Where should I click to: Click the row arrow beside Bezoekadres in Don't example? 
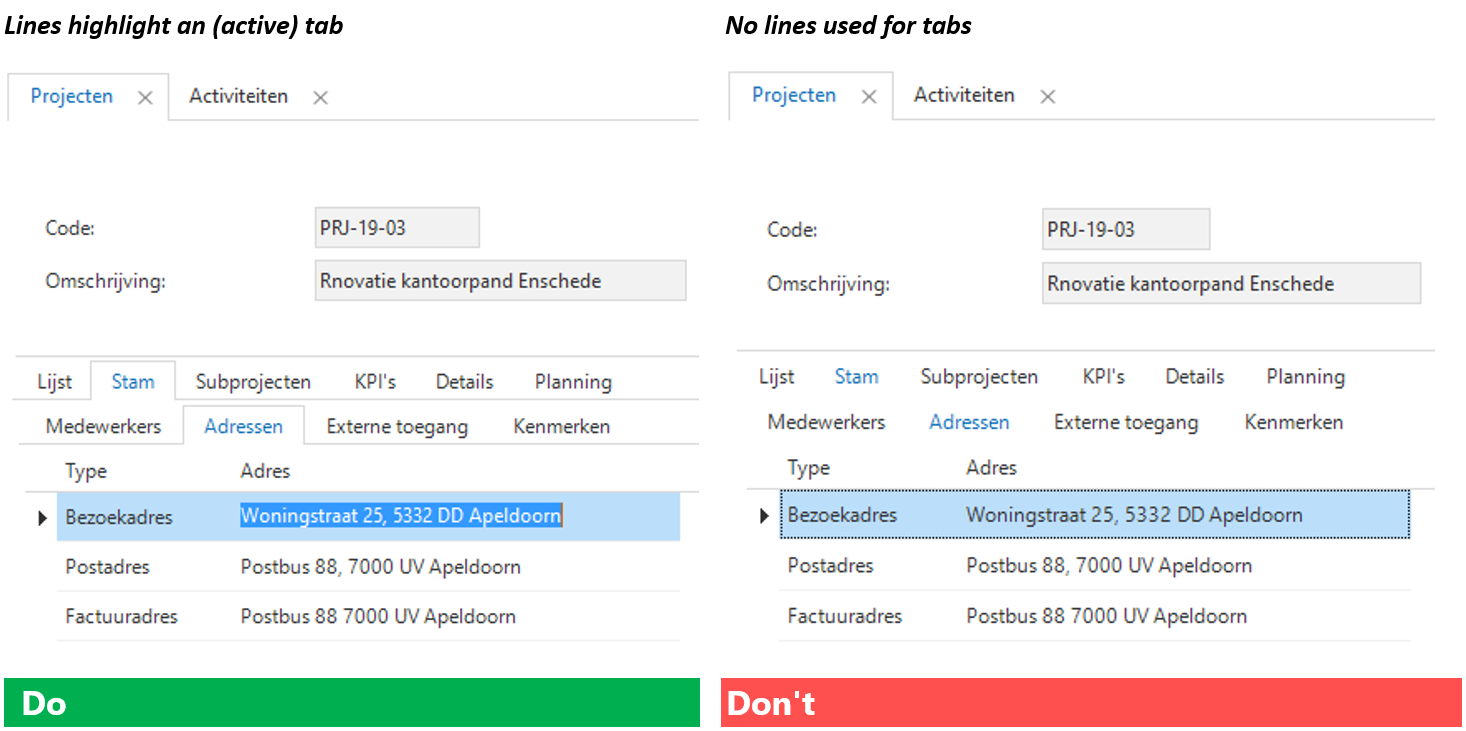coord(764,516)
